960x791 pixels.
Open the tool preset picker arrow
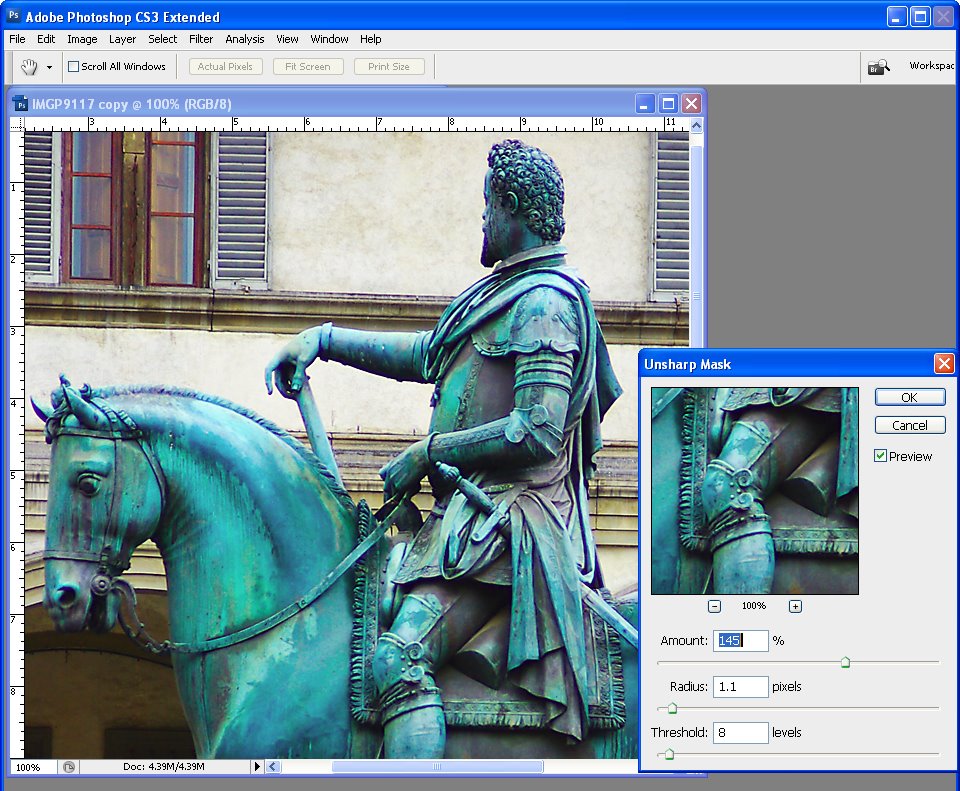pyautogui.click(x=49, y=67)
